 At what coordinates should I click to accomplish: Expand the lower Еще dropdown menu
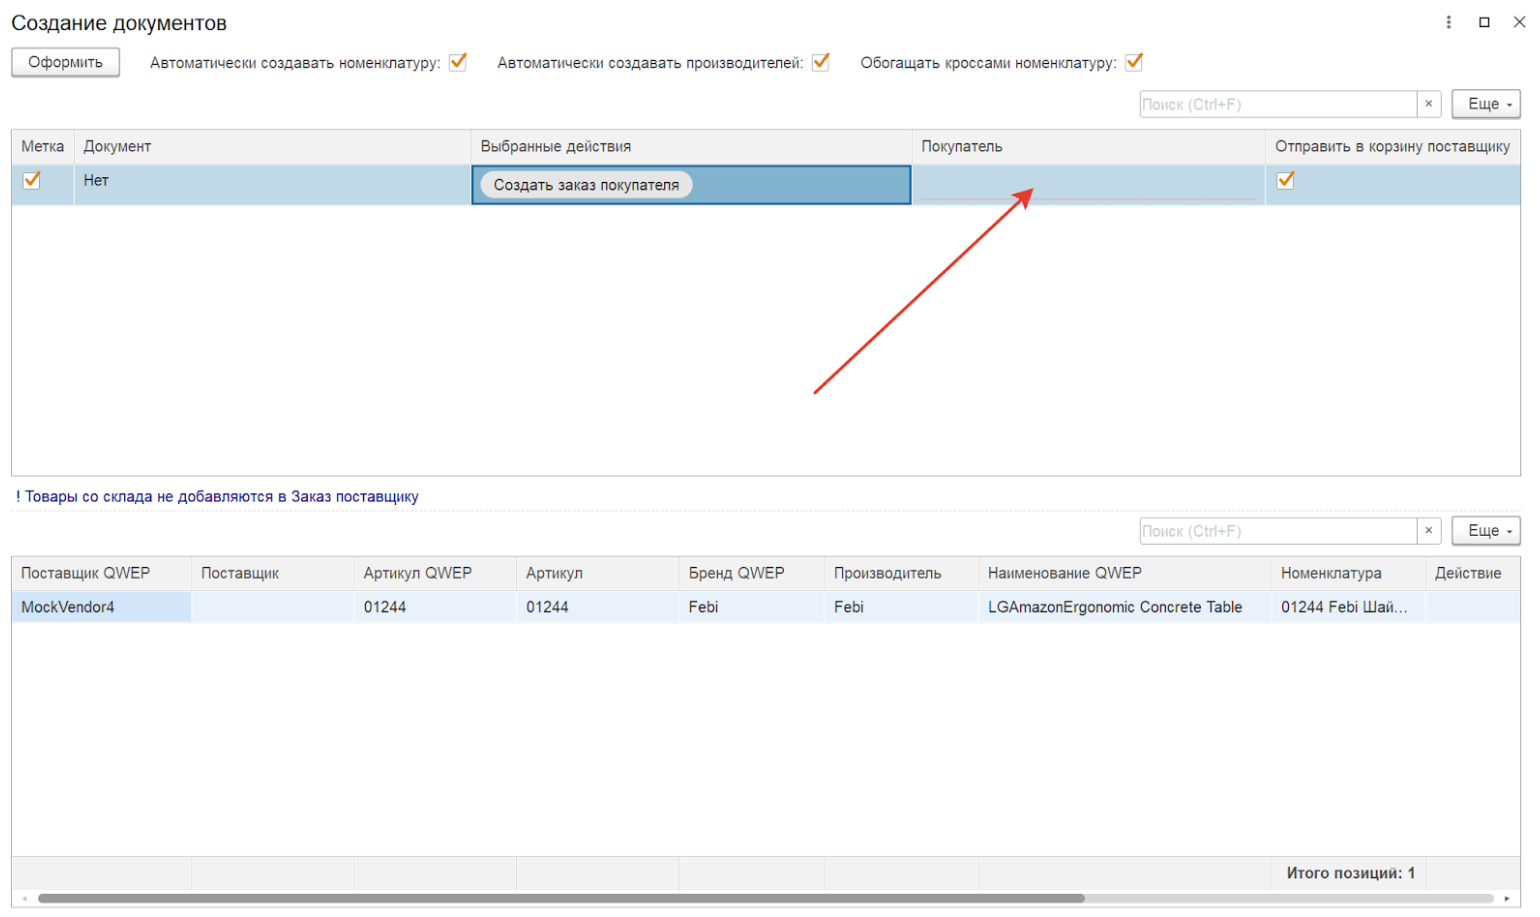(x=1486, y=531)
